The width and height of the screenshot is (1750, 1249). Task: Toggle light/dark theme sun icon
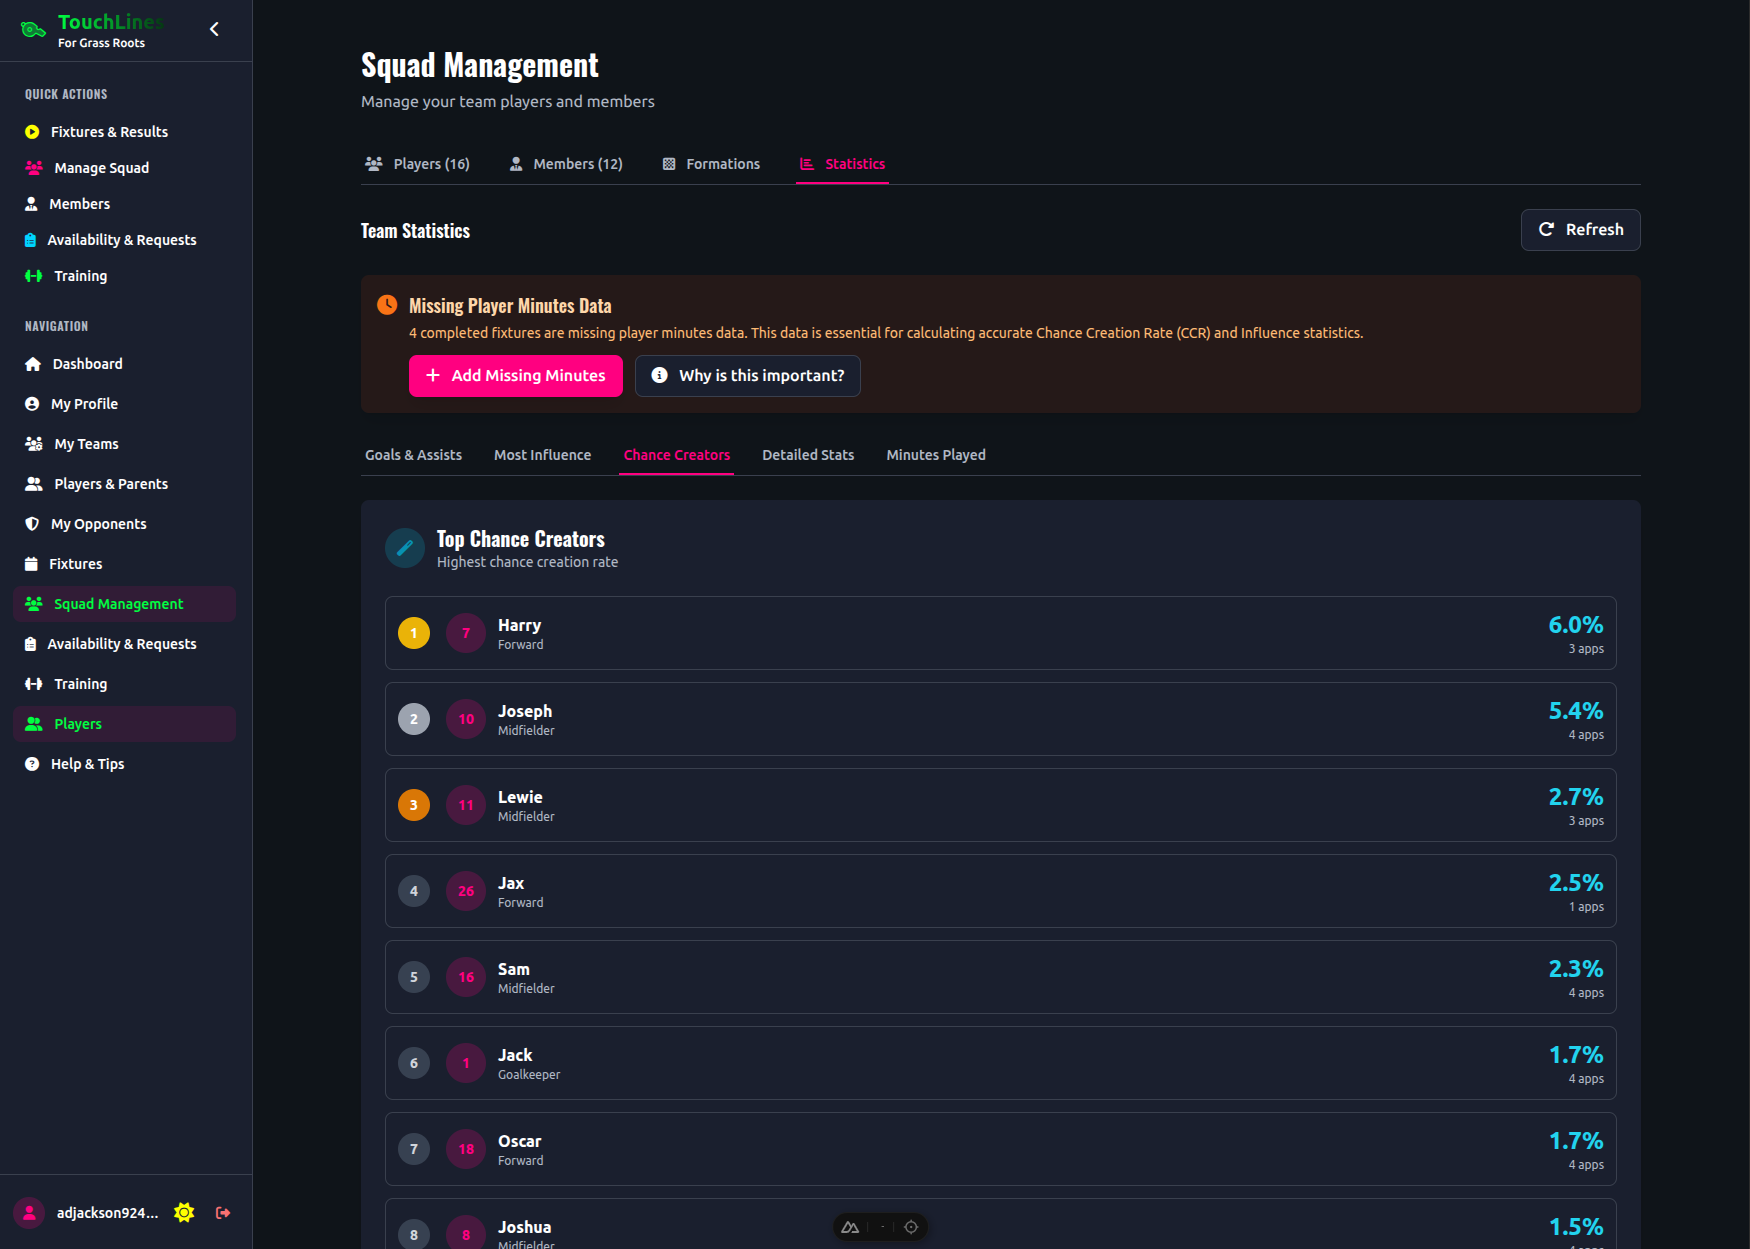[184, 1212]
